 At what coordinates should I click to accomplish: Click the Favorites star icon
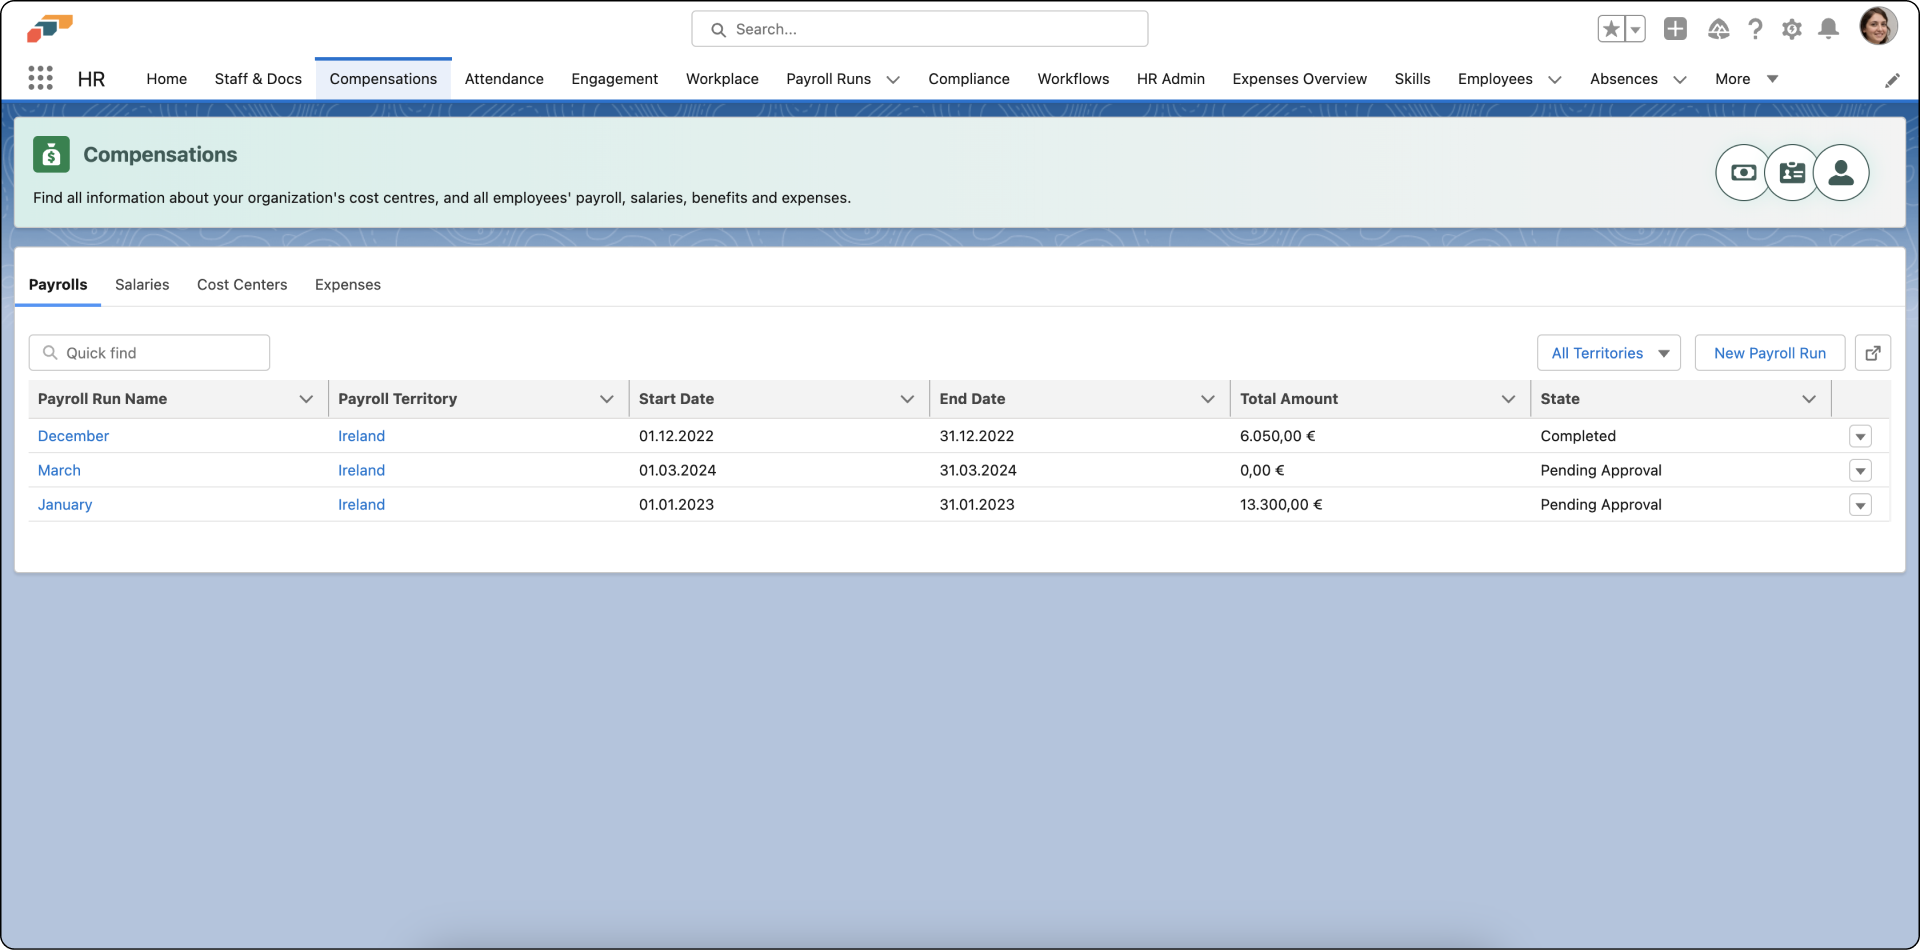(x=1610, y=29)
